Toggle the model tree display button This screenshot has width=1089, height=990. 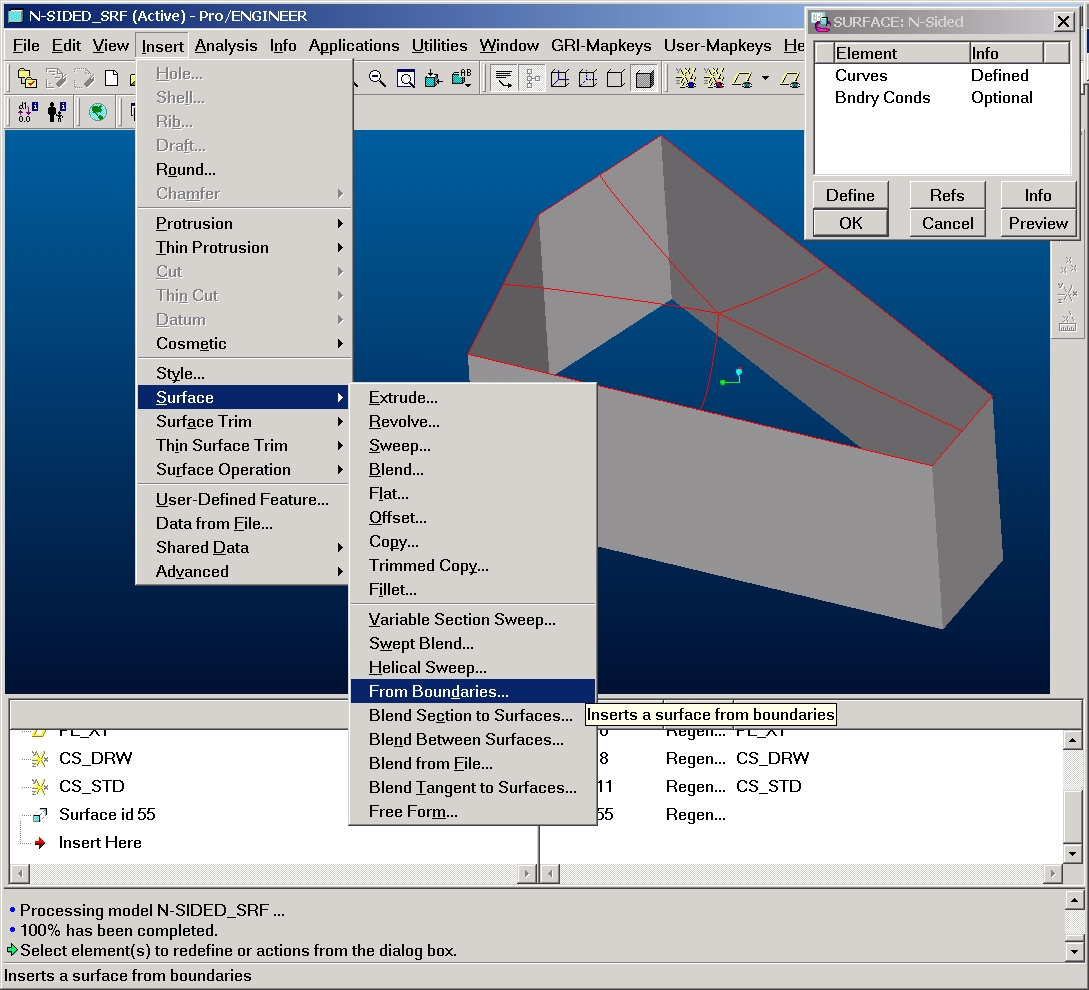(x=533, y=79)
